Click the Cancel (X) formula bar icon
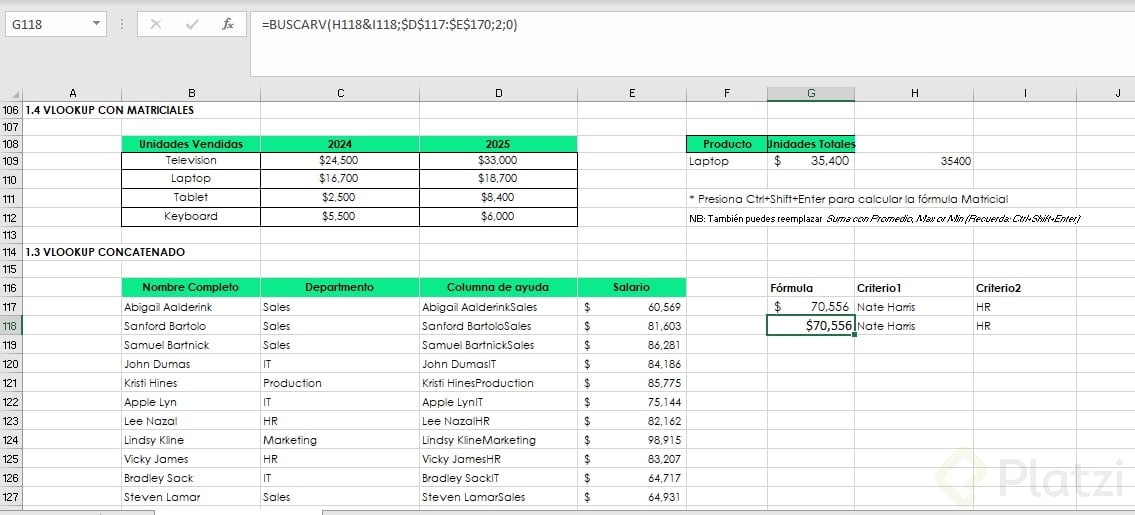The width and height of the screenshot is (1135, 515). (x=155, y=25)
